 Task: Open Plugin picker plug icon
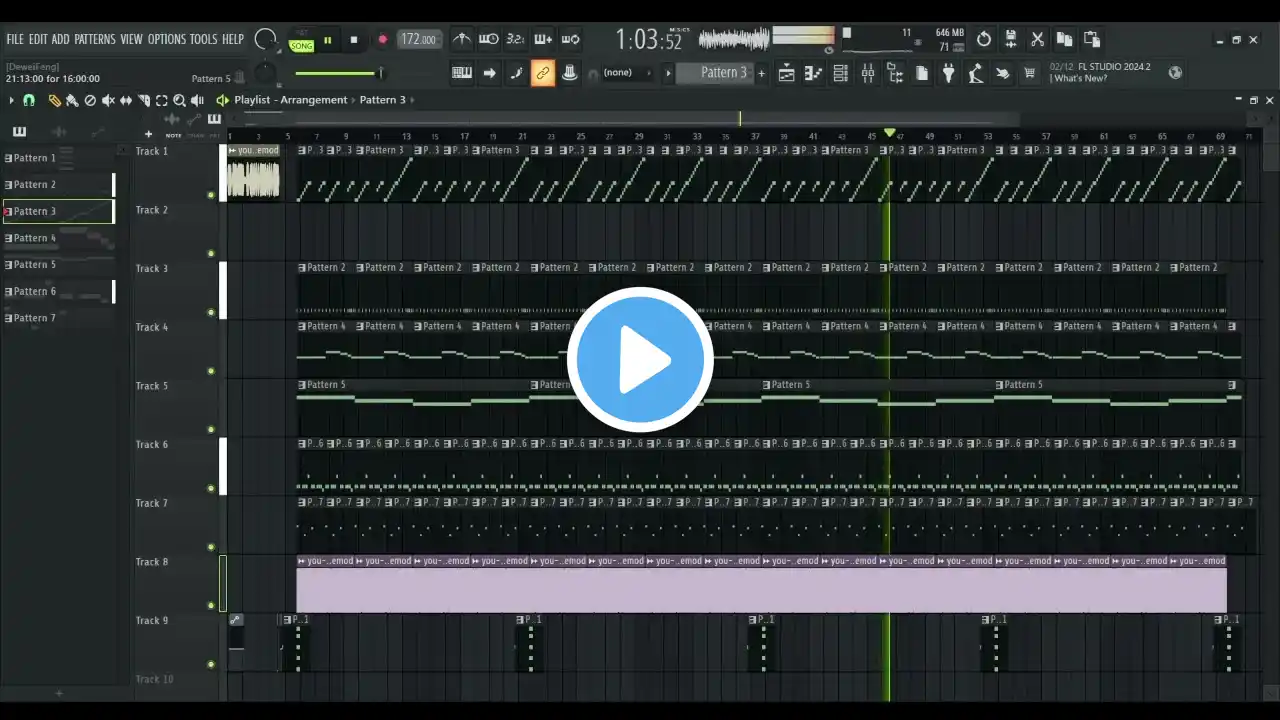(948, 73)
